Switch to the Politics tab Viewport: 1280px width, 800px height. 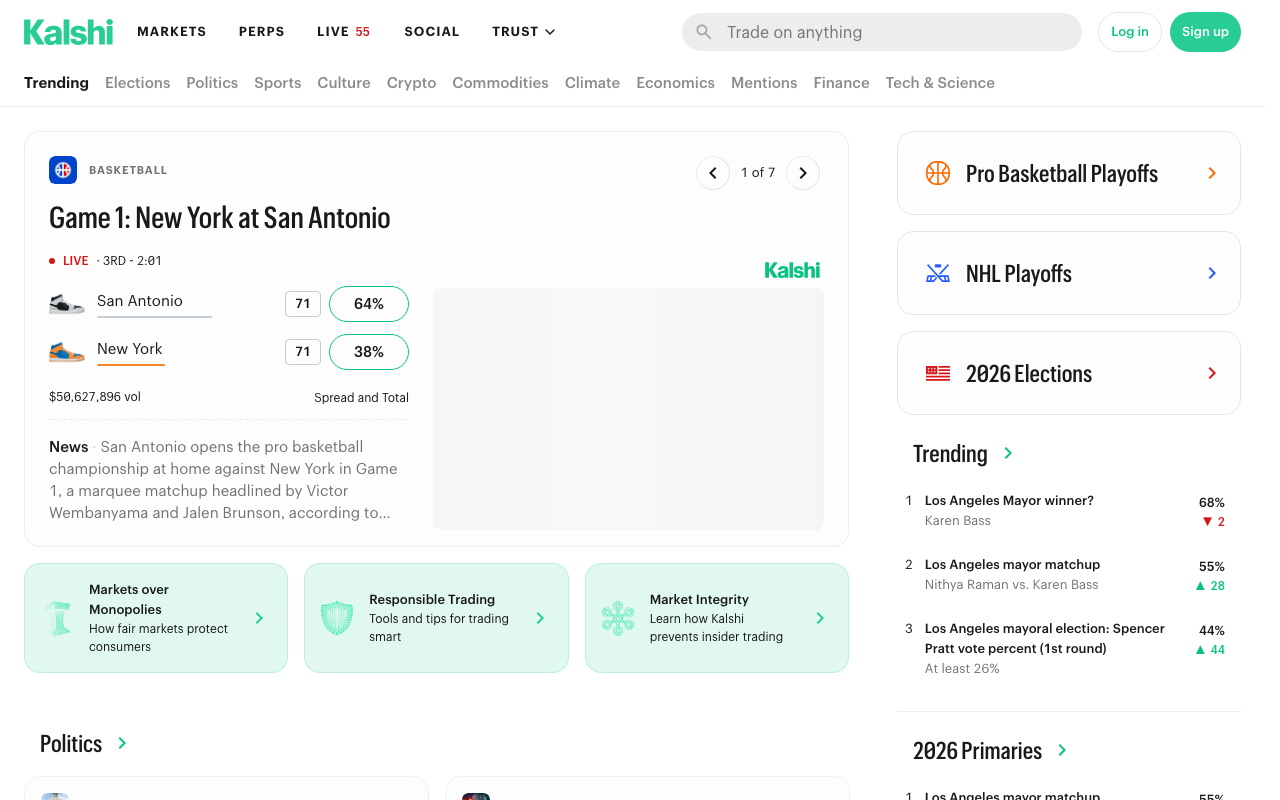click(212, 83)
